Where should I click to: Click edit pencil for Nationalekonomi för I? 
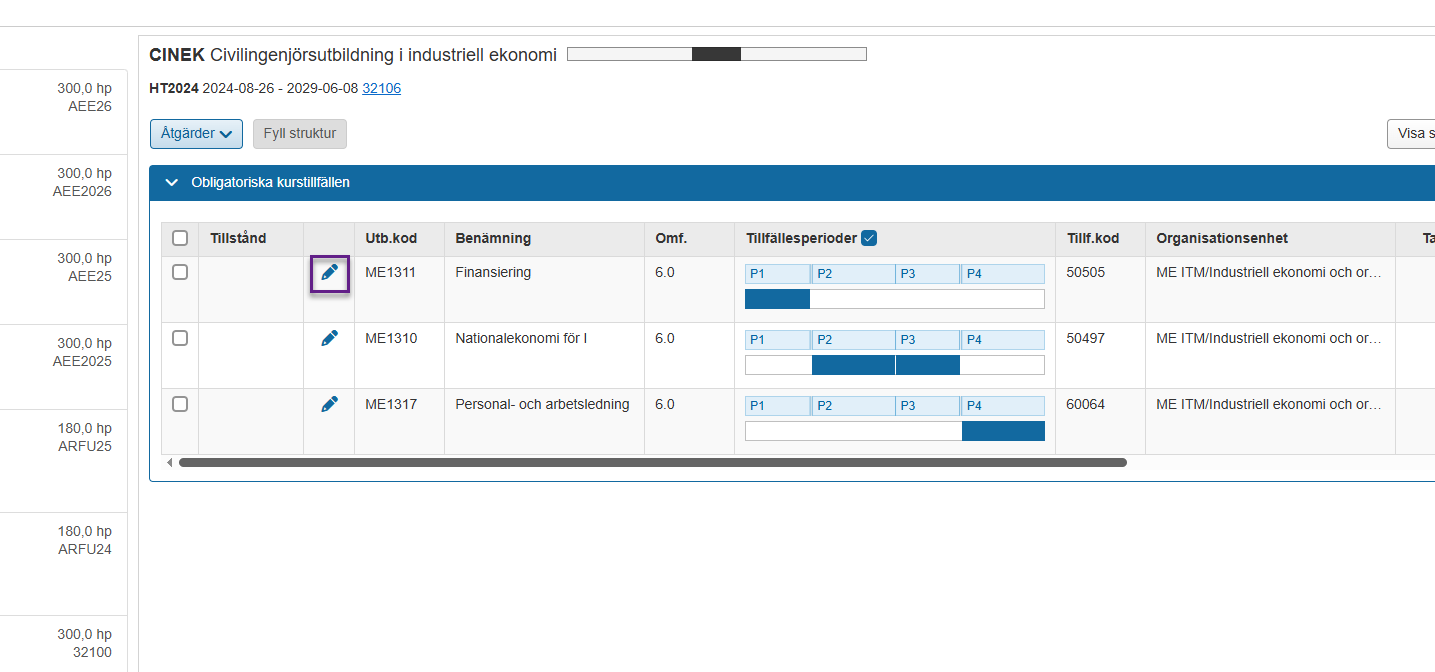[x=329, y=339]
